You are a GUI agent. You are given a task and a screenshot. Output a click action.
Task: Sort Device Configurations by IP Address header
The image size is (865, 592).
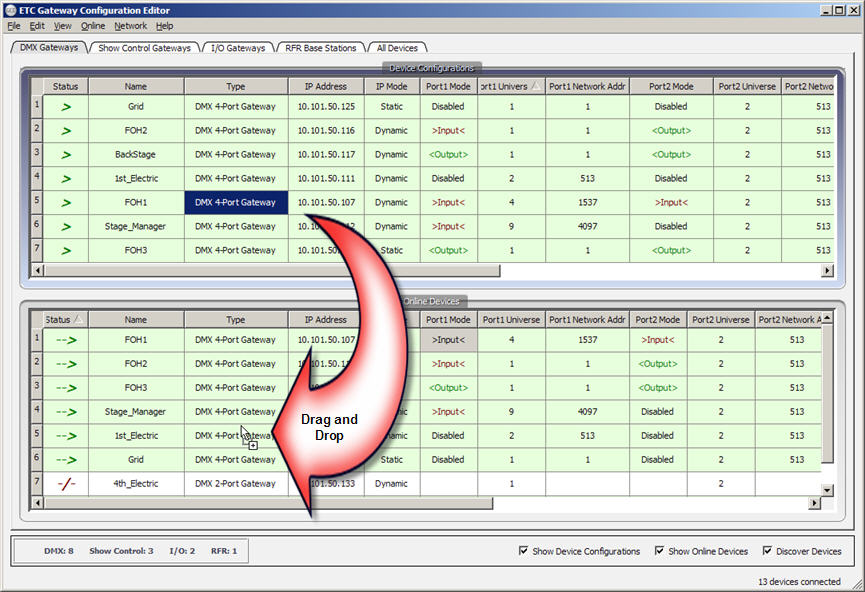(325, 86)
